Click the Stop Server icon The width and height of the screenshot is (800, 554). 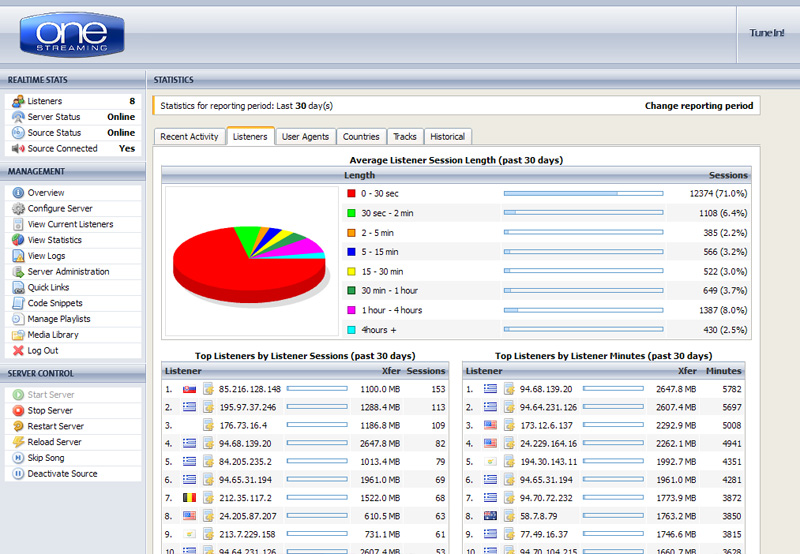tap(18, 410)
